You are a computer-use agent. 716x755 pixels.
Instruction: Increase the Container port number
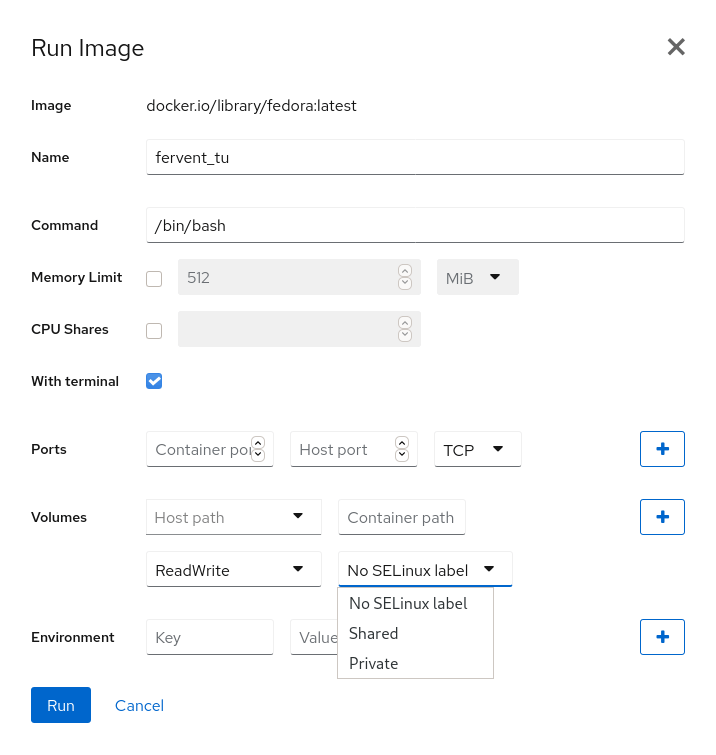[258, 443]
